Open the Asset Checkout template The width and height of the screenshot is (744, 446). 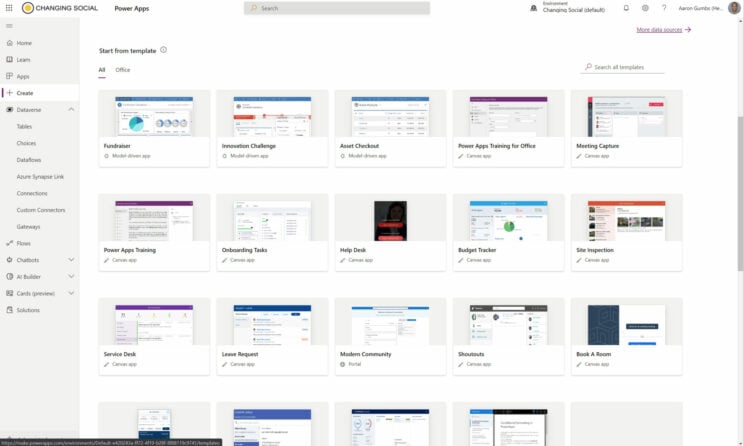click(x=390, y=128)
